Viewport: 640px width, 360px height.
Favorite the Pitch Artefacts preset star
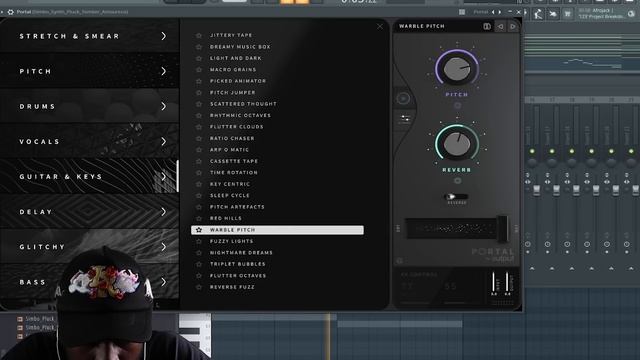pyautogui.click(x=199, y=207)
